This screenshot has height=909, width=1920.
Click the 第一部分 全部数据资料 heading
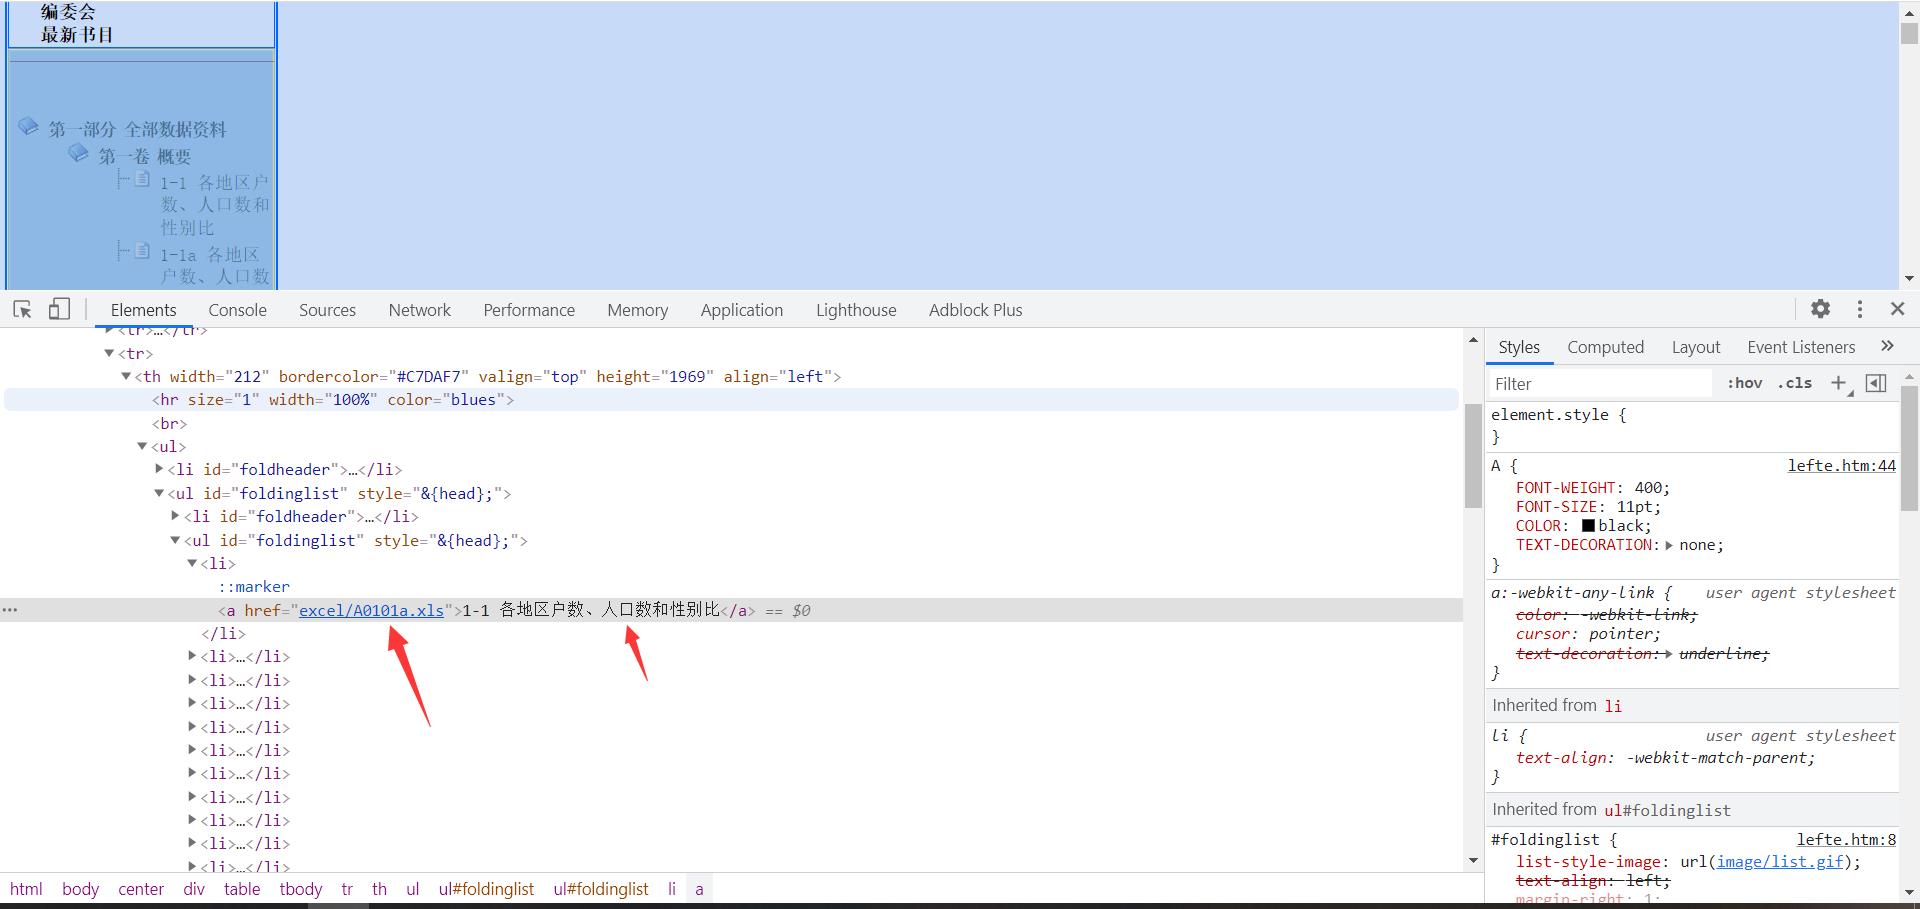pos(138,129)
